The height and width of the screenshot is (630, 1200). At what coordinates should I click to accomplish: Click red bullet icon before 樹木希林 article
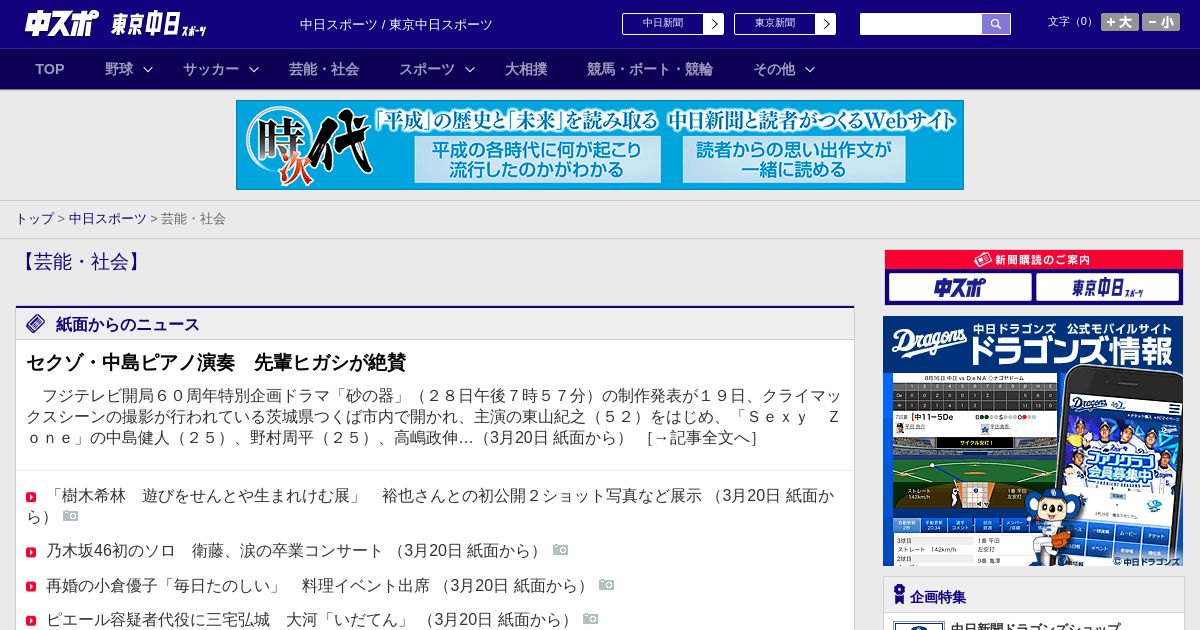31,497
